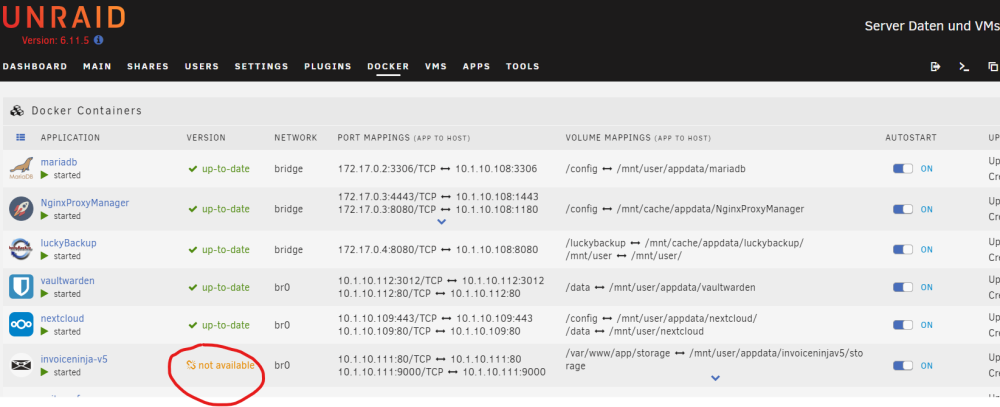Open the Settings menu
The image size is (1000, 407).
click(x=261, y=66)
